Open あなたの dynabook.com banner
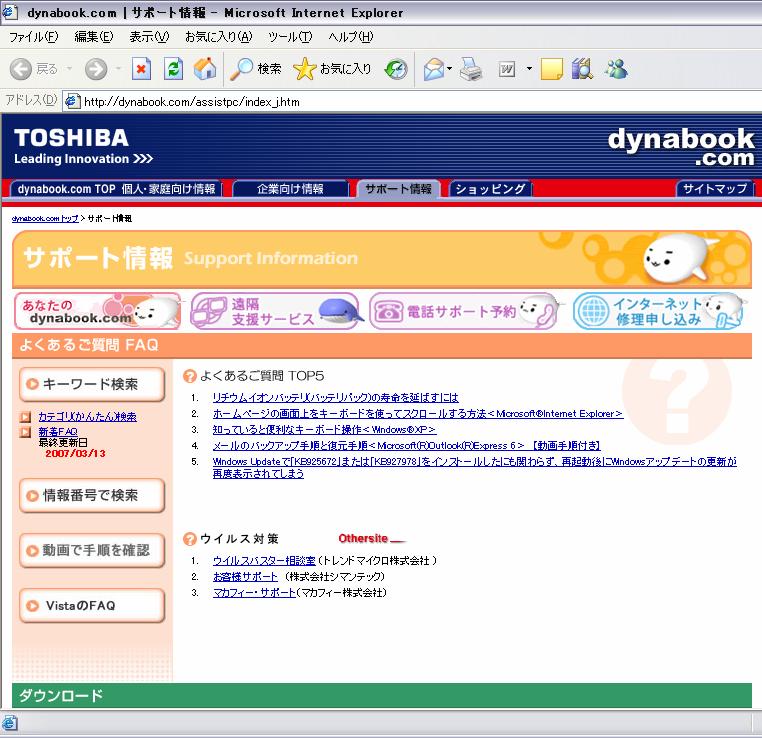Screen dimensions: 762x738 tap(97, 311)
